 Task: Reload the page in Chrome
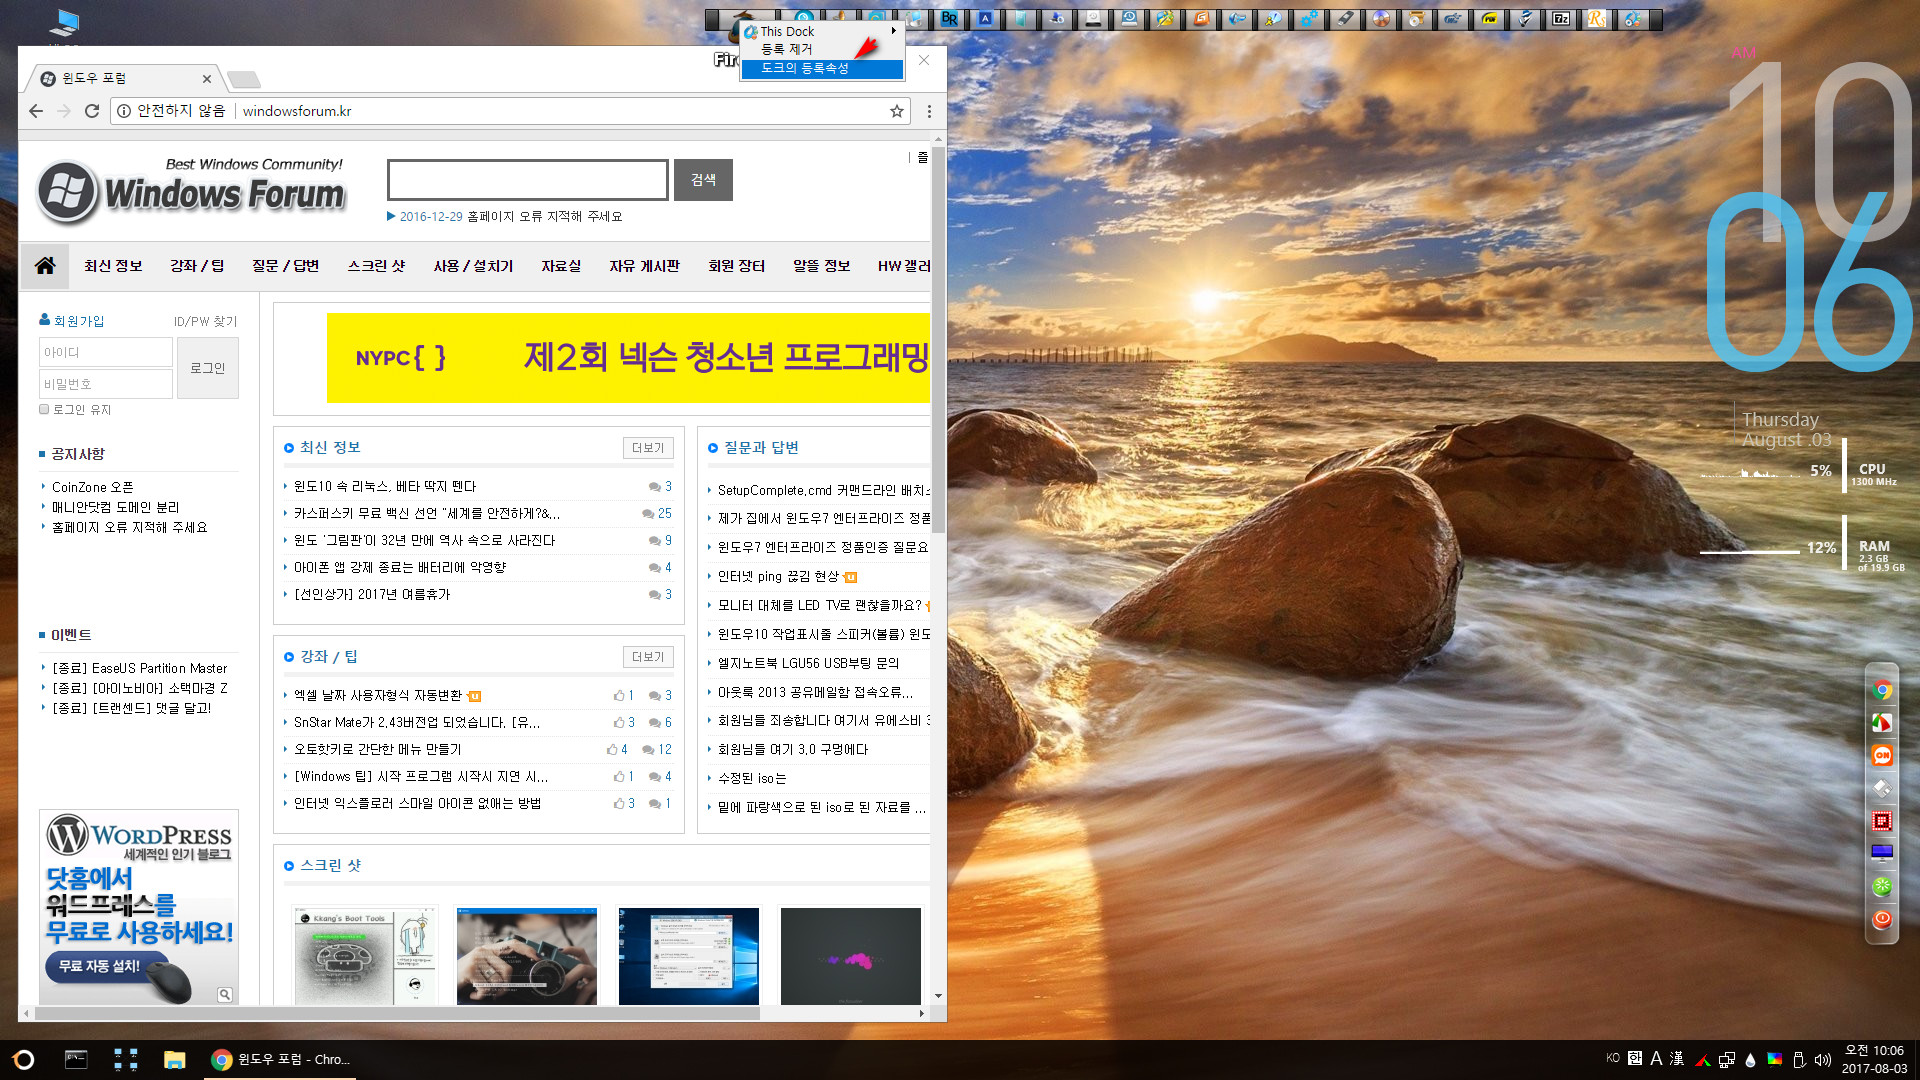pyautogui.click(x=92, y=111)
